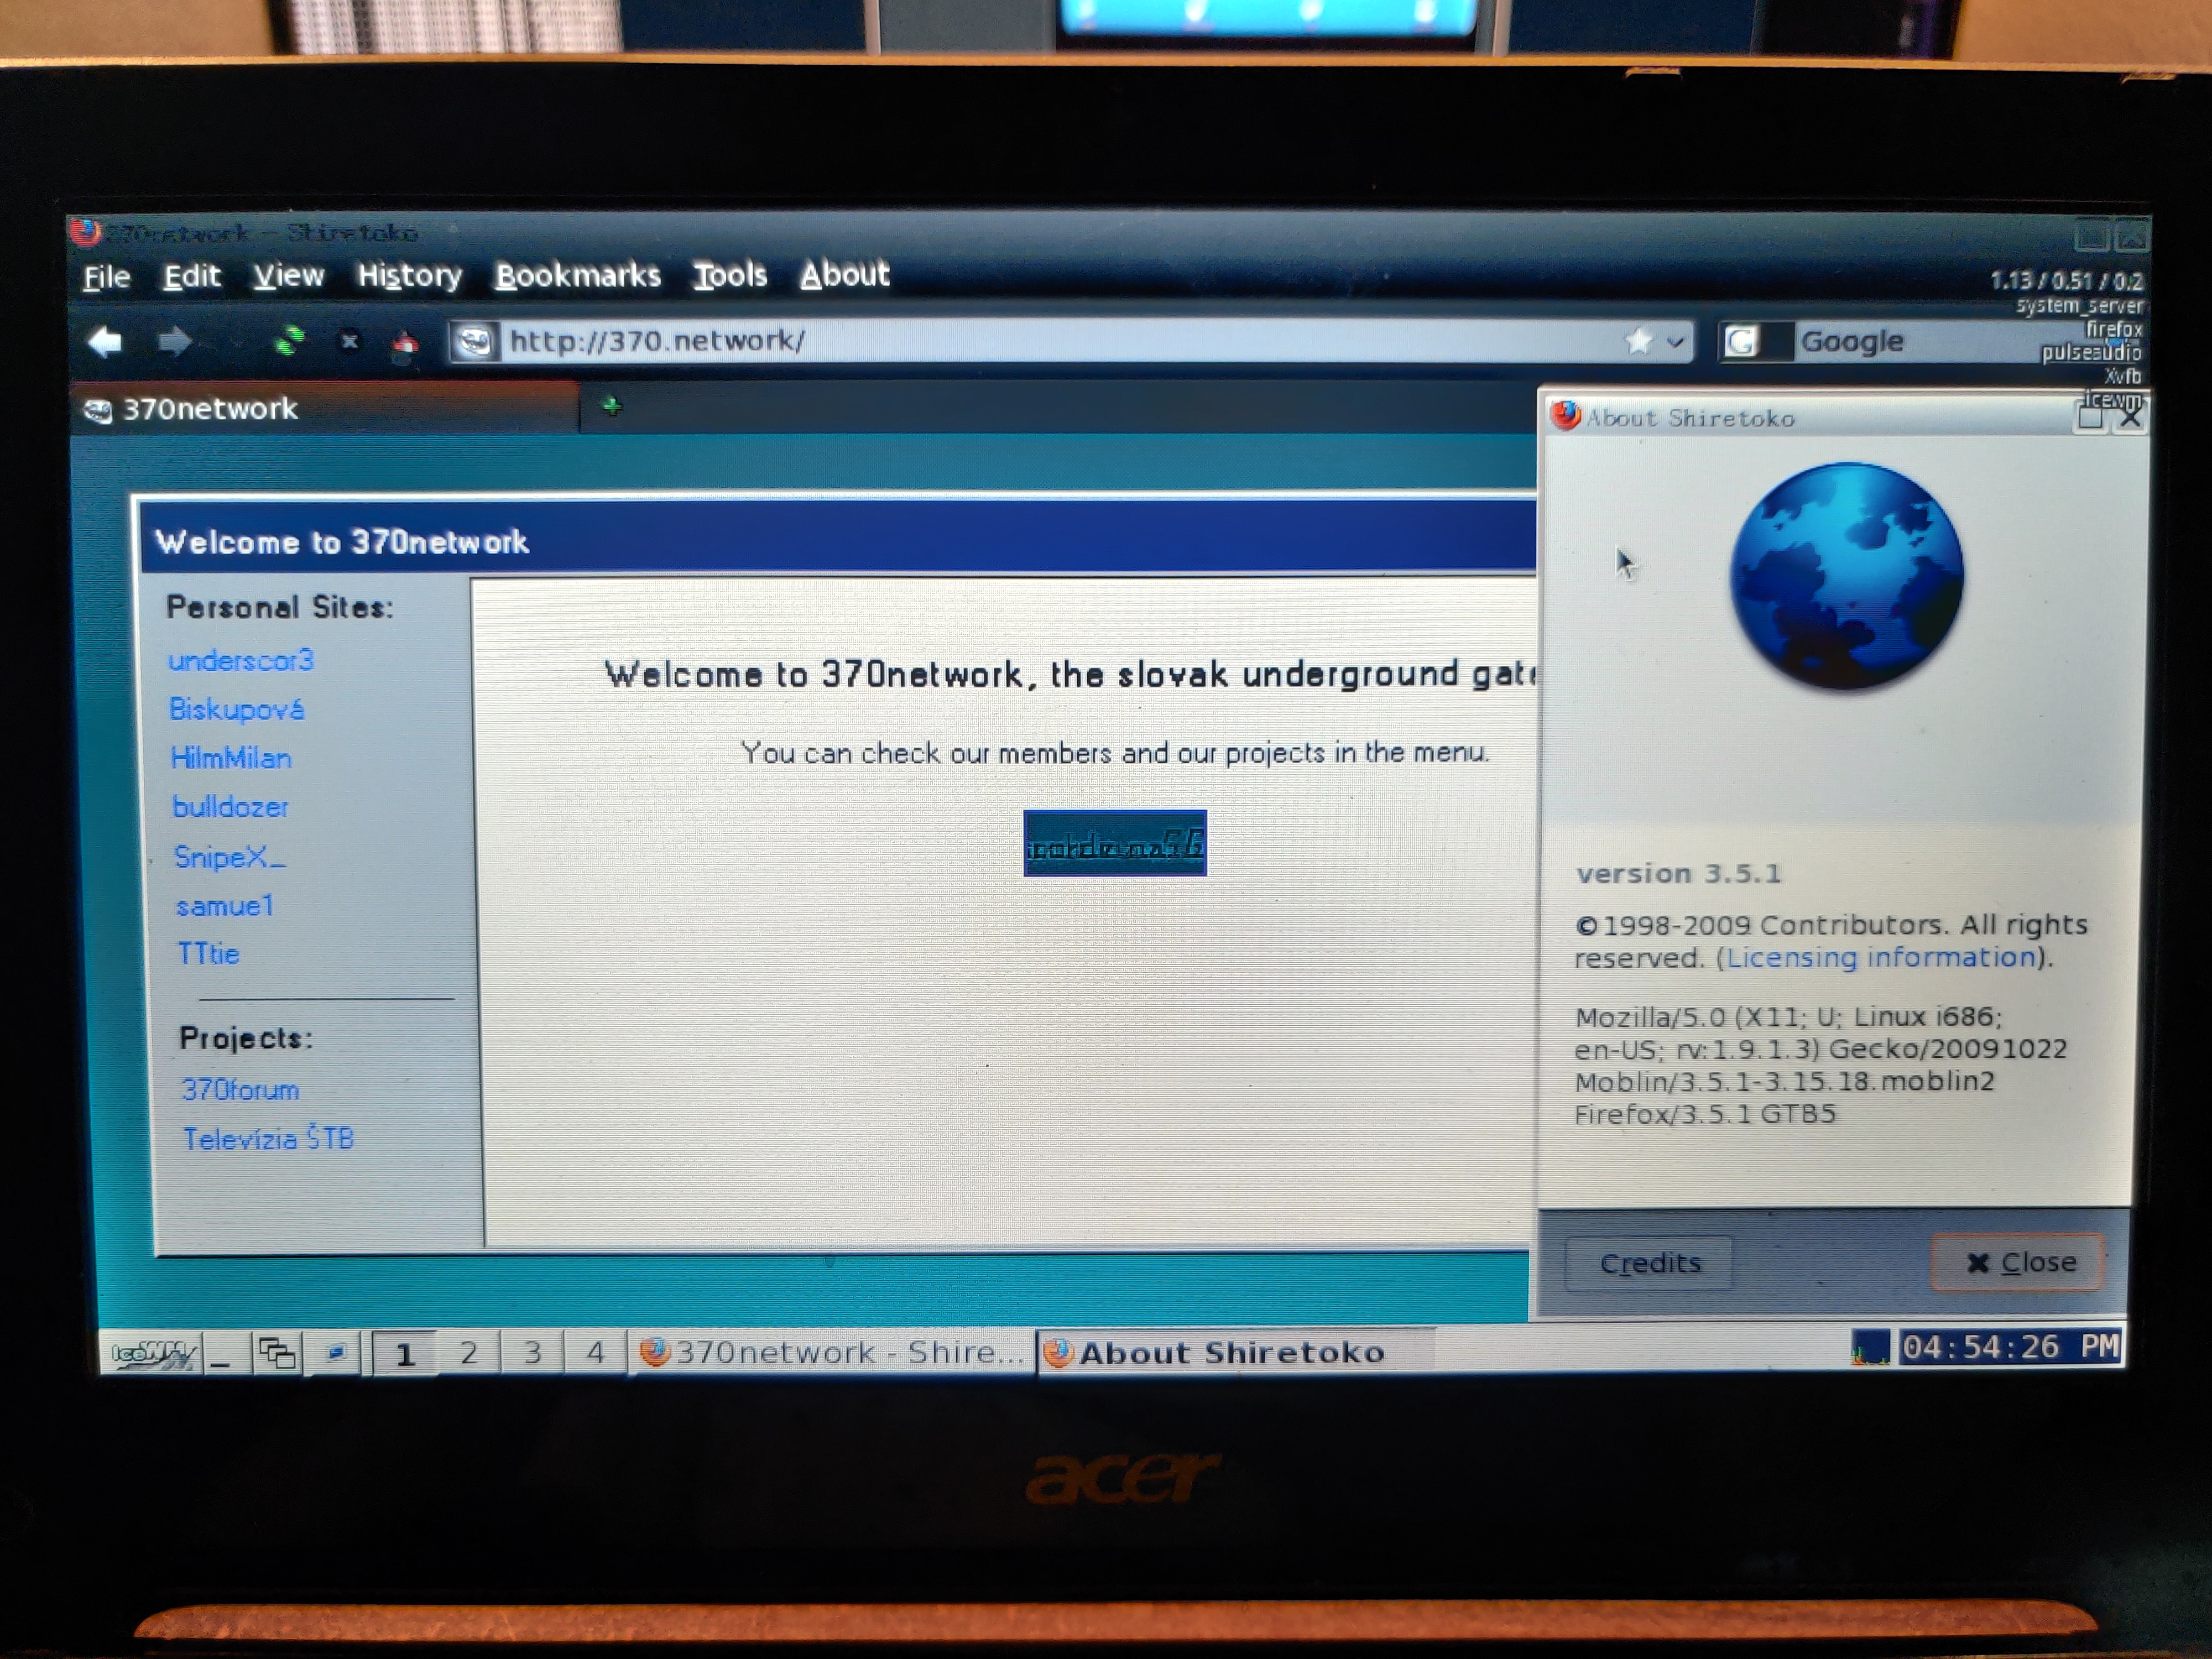The width and height of the screenshot is (2212, 1659).
Task: Open the History menu
Action: [x=410, y=275]
